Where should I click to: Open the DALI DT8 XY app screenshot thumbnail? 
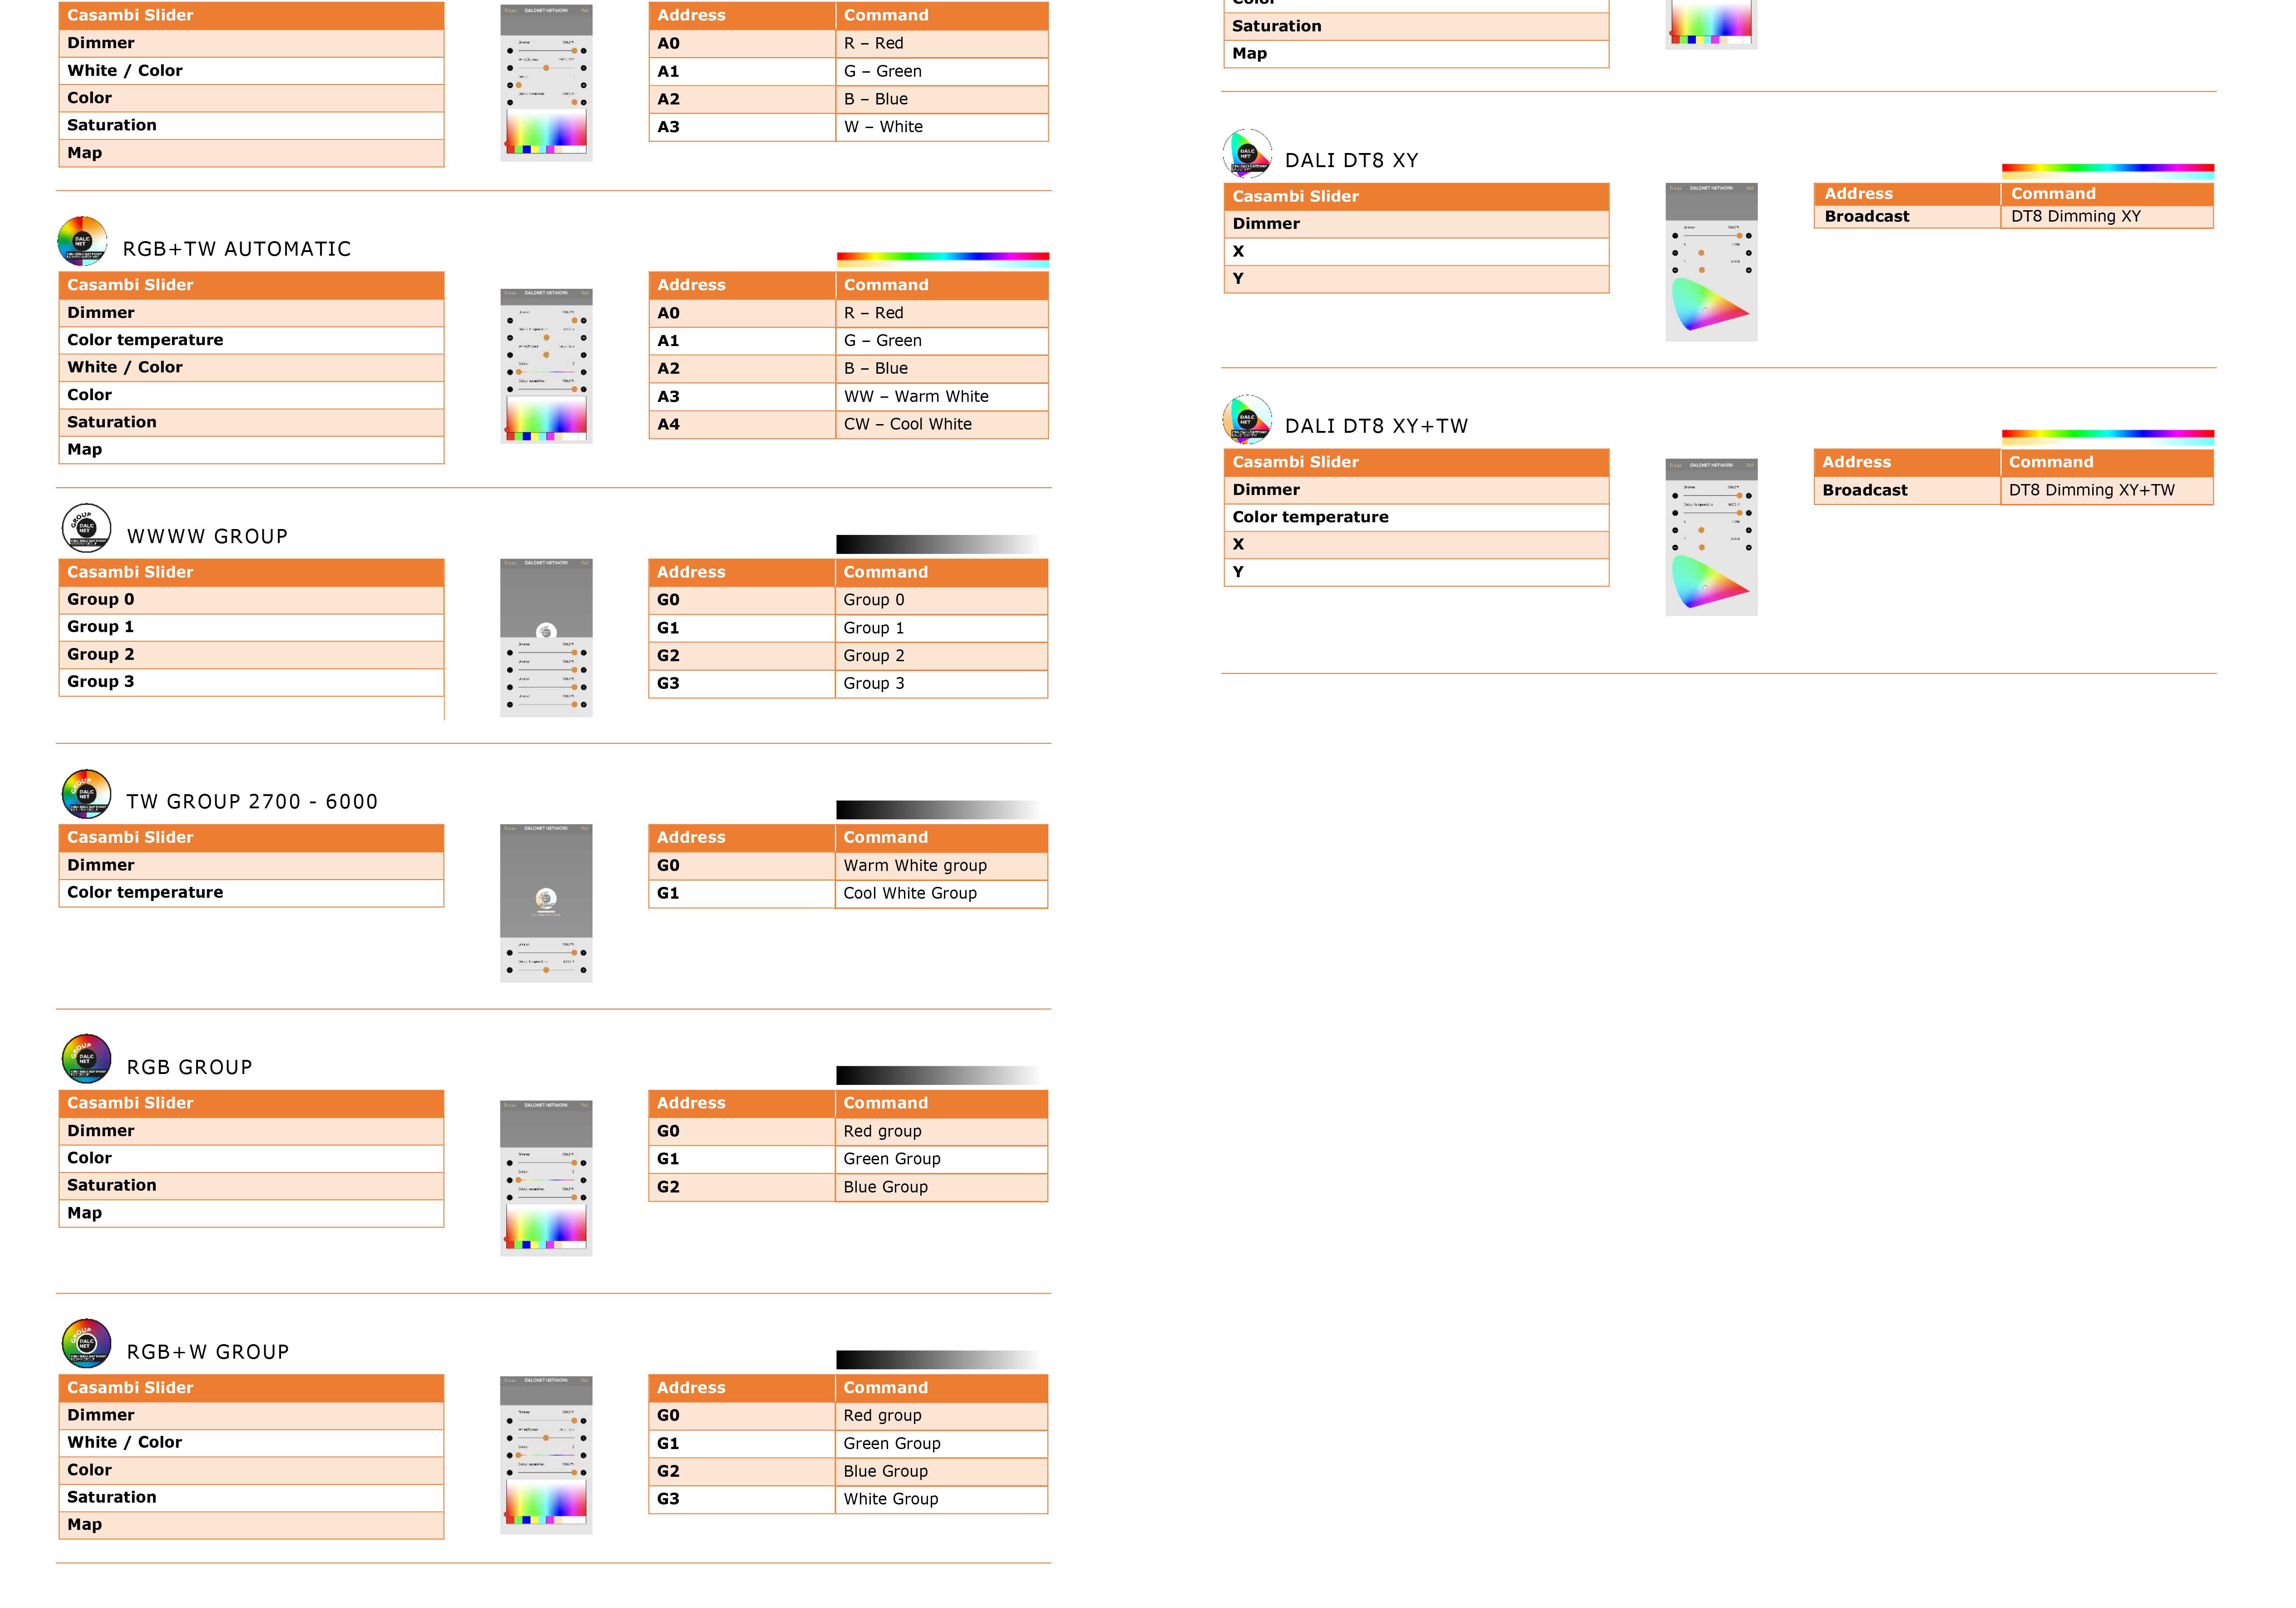(x=1711, y=262)
